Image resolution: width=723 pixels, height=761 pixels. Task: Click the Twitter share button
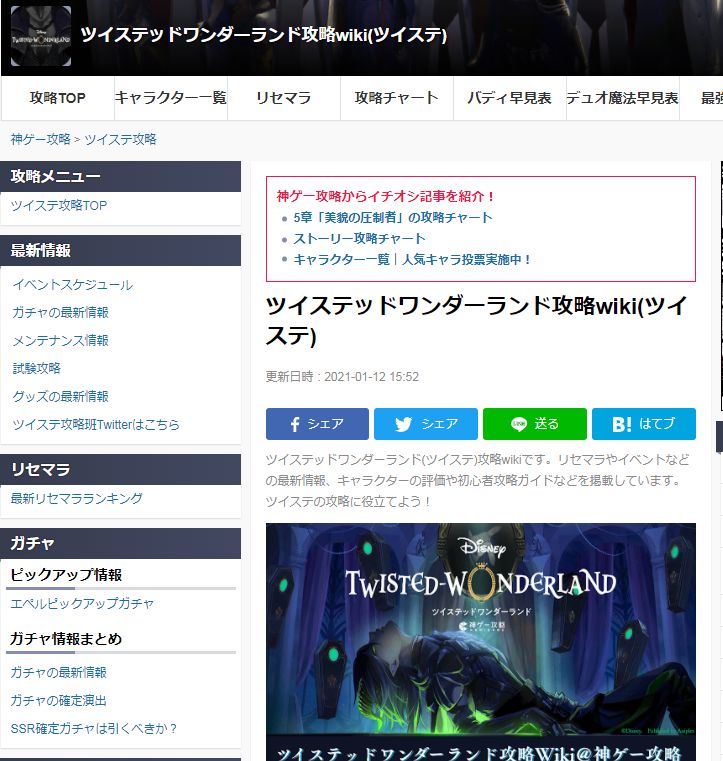(x=426, y=424)
